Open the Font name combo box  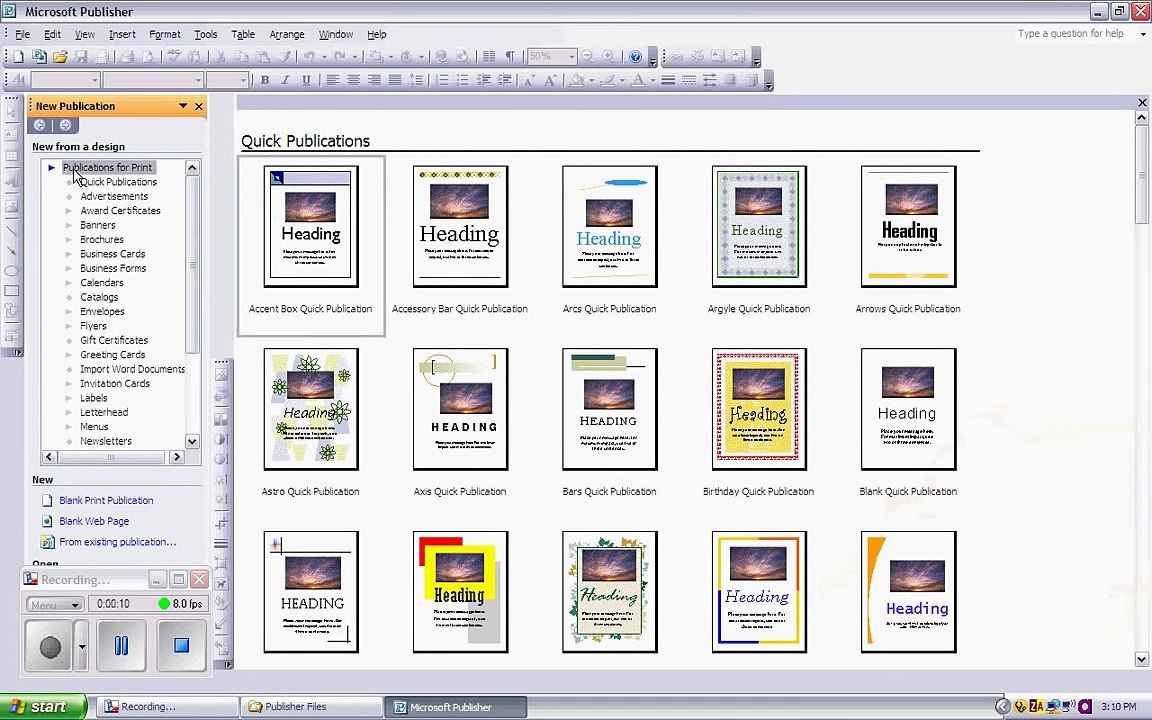tap(153, 80)
